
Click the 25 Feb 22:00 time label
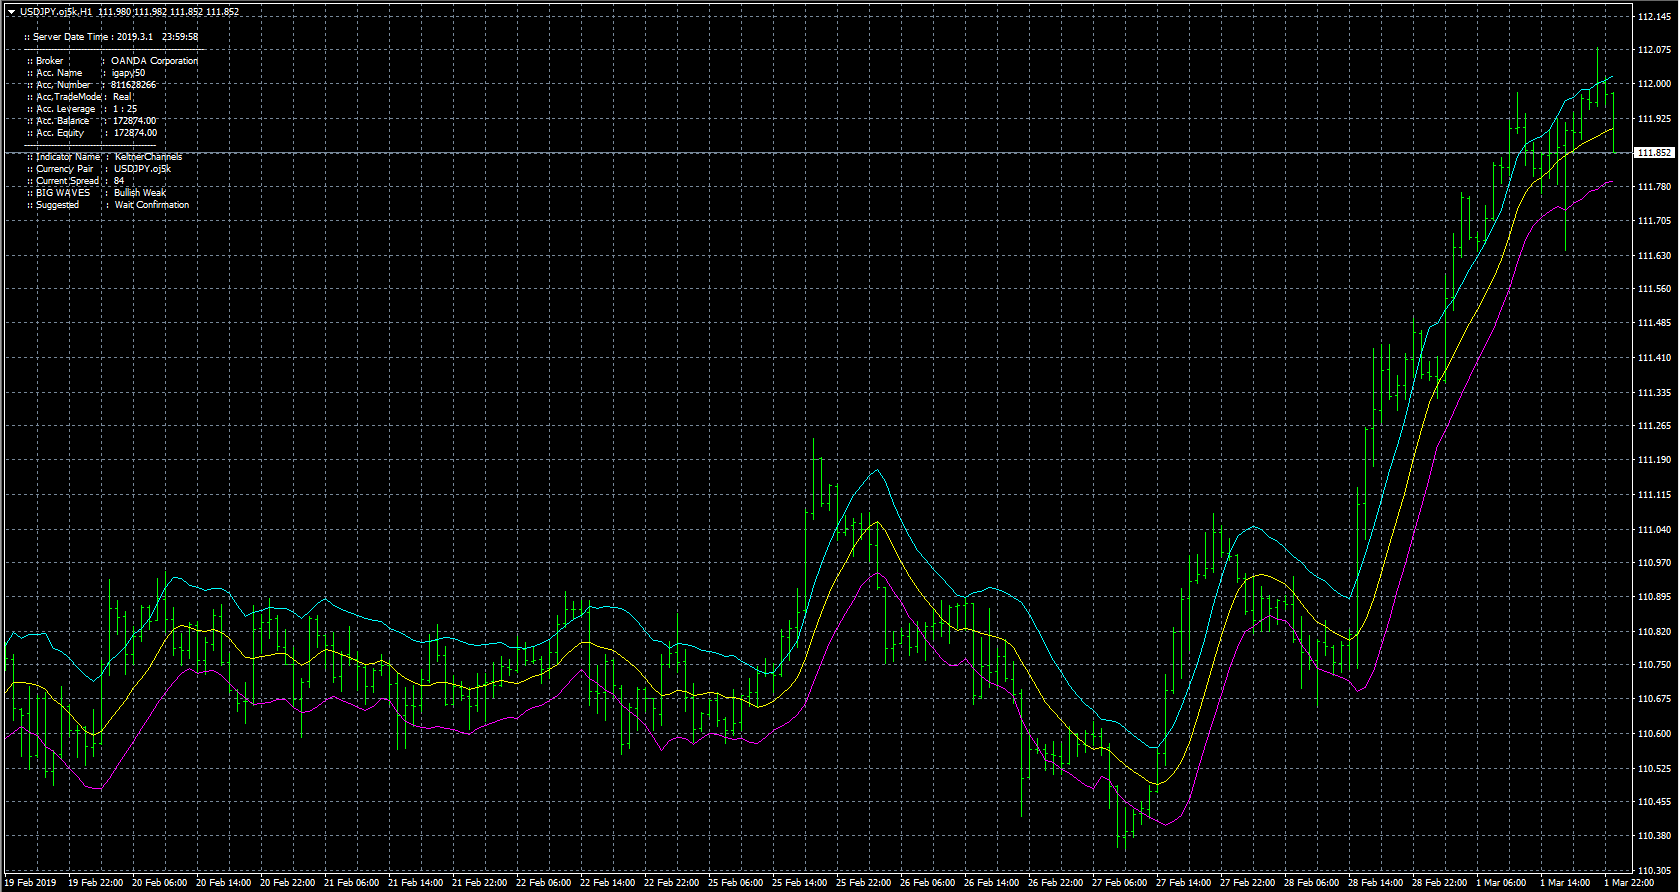(864, 883)
